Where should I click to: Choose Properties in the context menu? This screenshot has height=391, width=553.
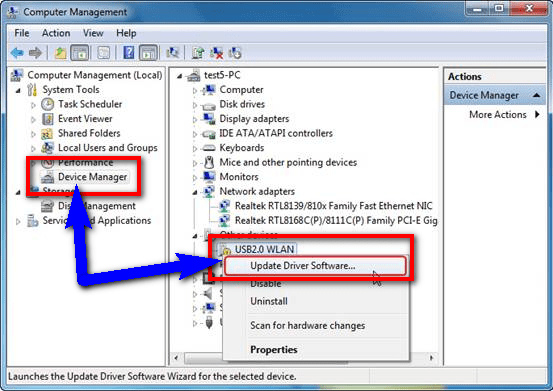pyautogui.click(x=274, y=350)
